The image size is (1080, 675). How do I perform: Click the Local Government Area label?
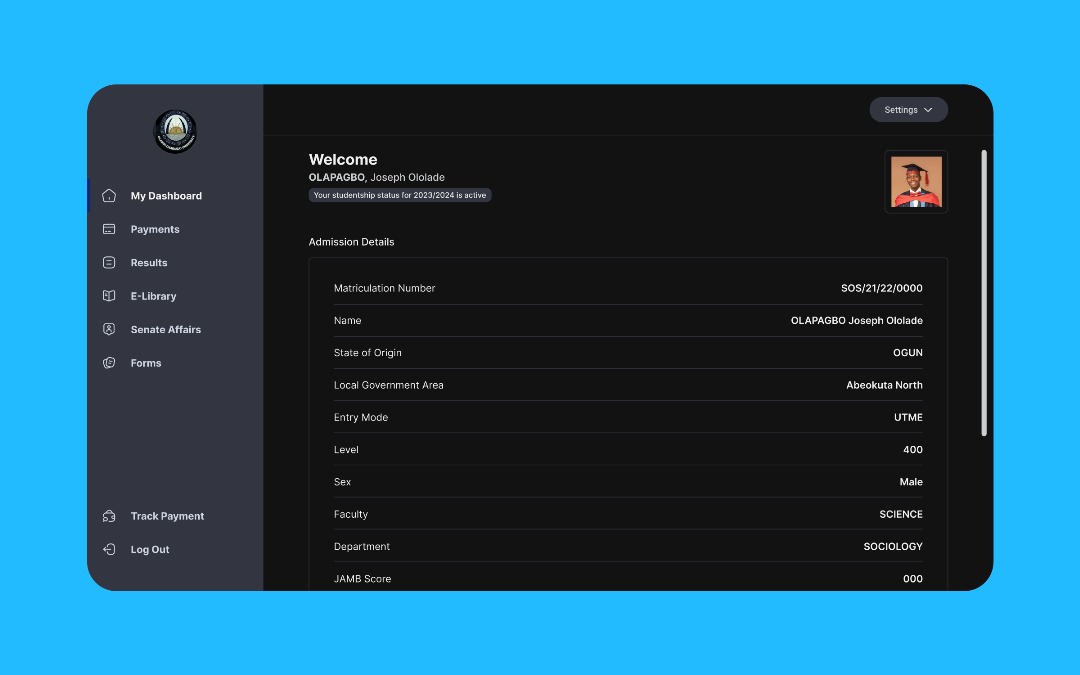click(388, 385)
